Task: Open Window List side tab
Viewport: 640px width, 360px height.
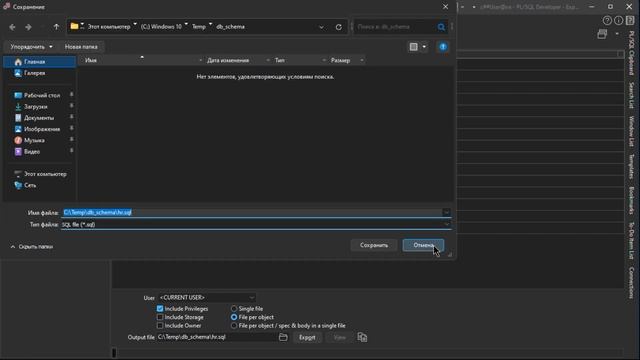Action: (x=631, y=131)
